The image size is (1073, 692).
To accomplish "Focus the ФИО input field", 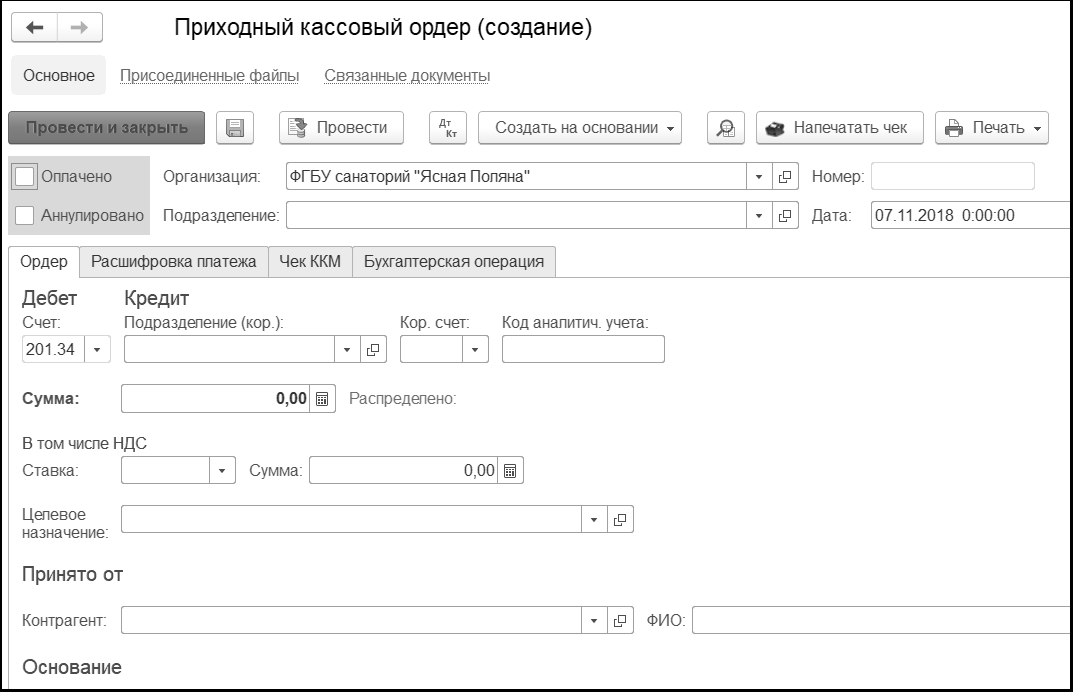I will [x=881, y=621].
